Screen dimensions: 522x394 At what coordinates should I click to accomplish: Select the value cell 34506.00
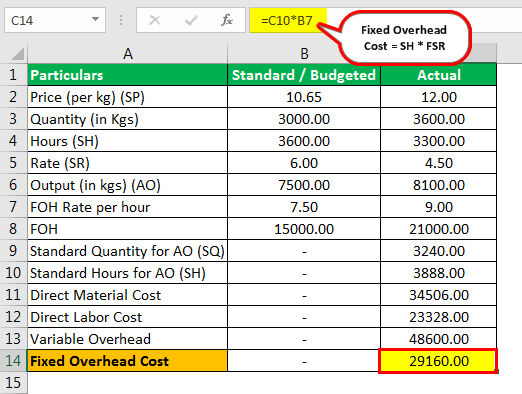pos(439,295)
